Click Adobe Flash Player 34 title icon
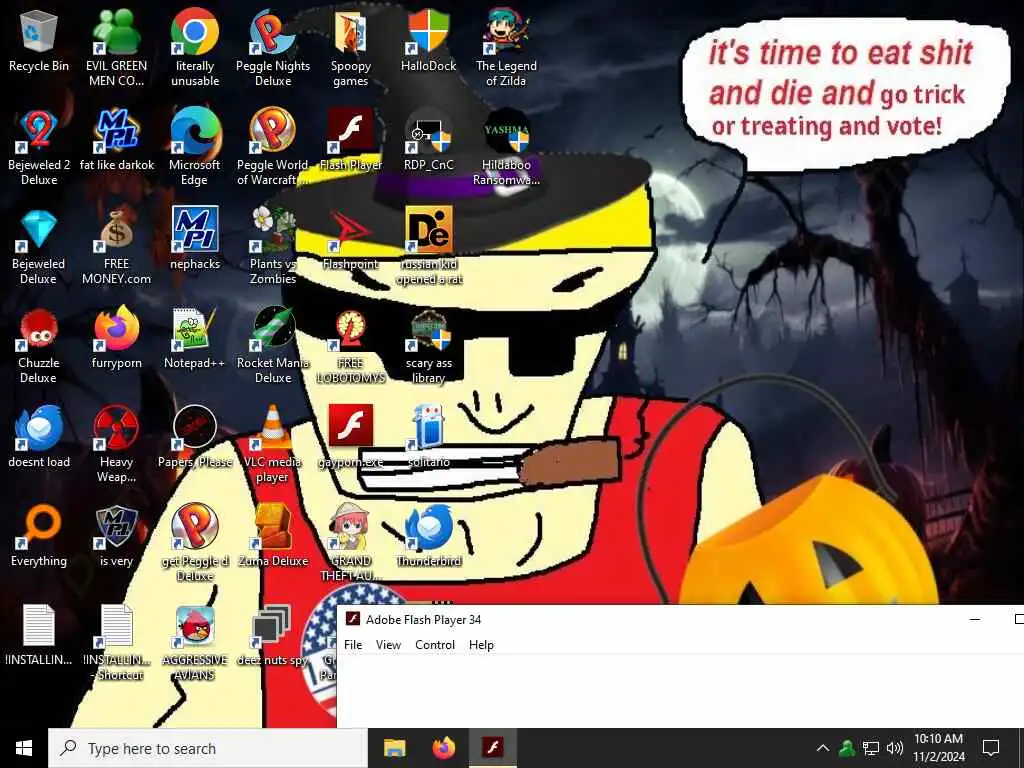This screenshot has height=768, width=1024. click(353, 619)
